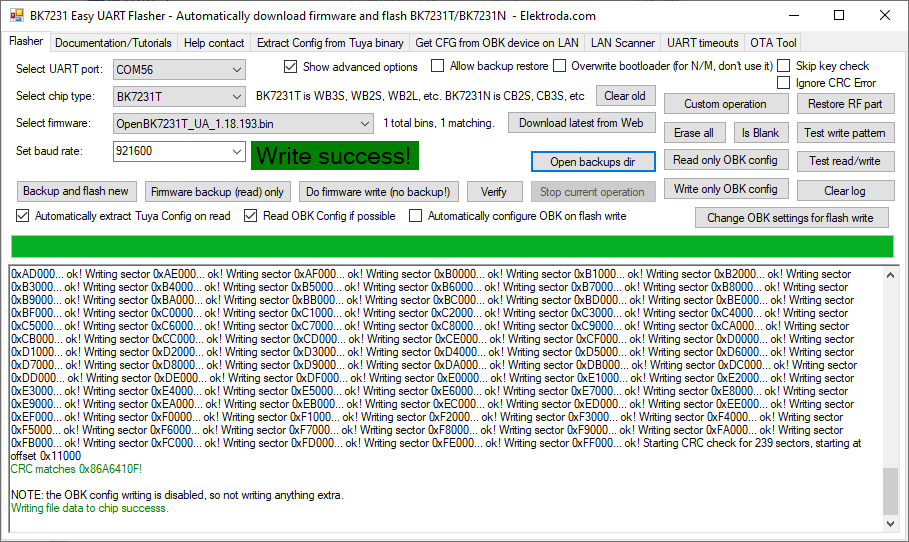Open the firmware selection dropdown
The height and width of the screenshot is (542, 909).
(243, 123)
